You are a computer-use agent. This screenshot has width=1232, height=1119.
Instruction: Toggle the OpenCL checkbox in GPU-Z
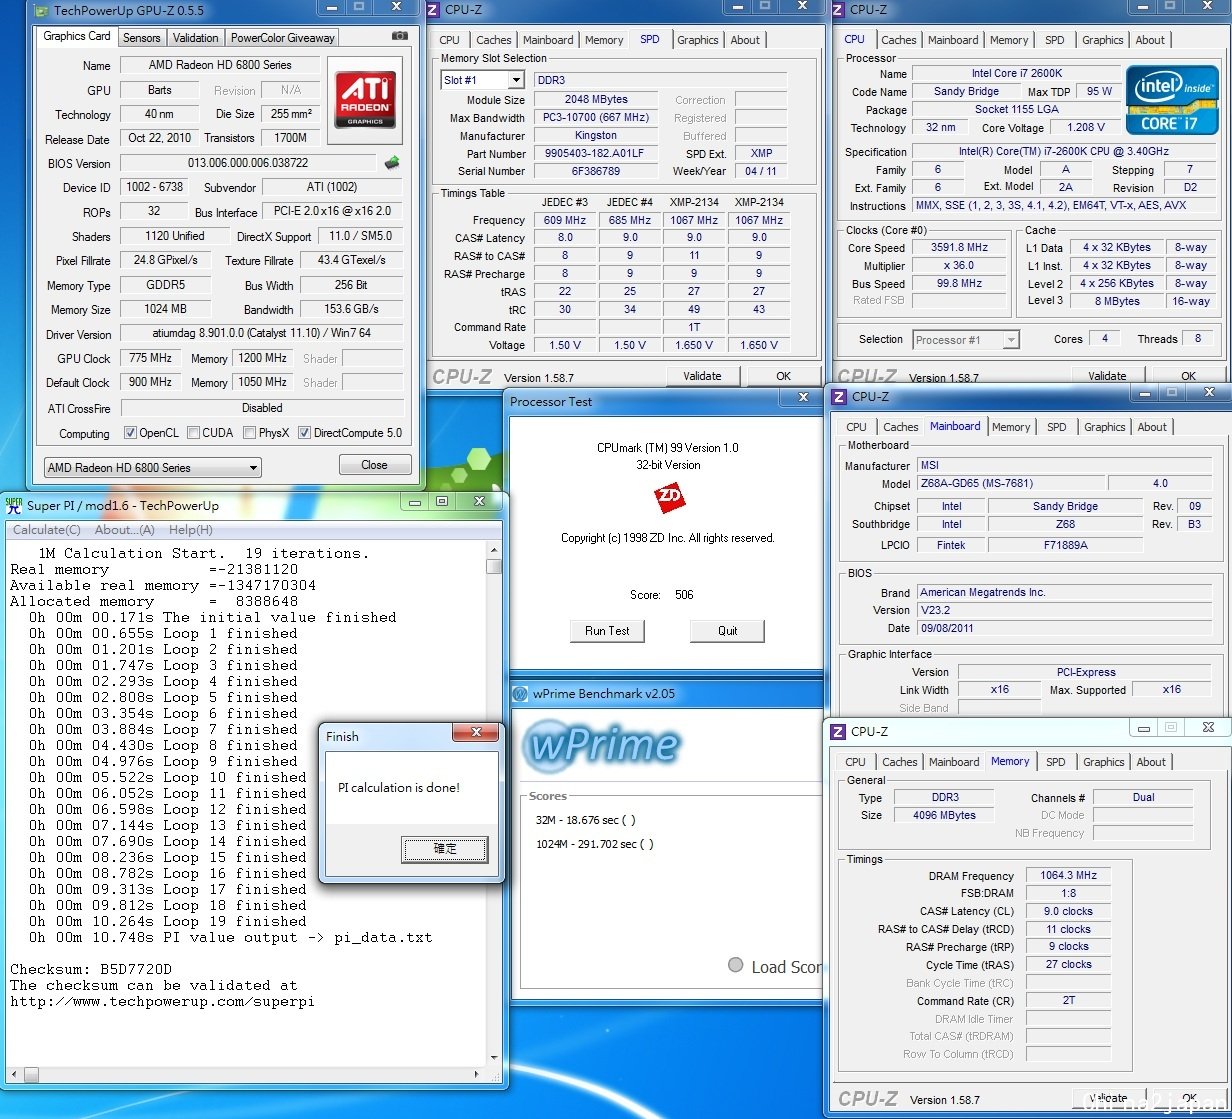click(x=130, y=433)
